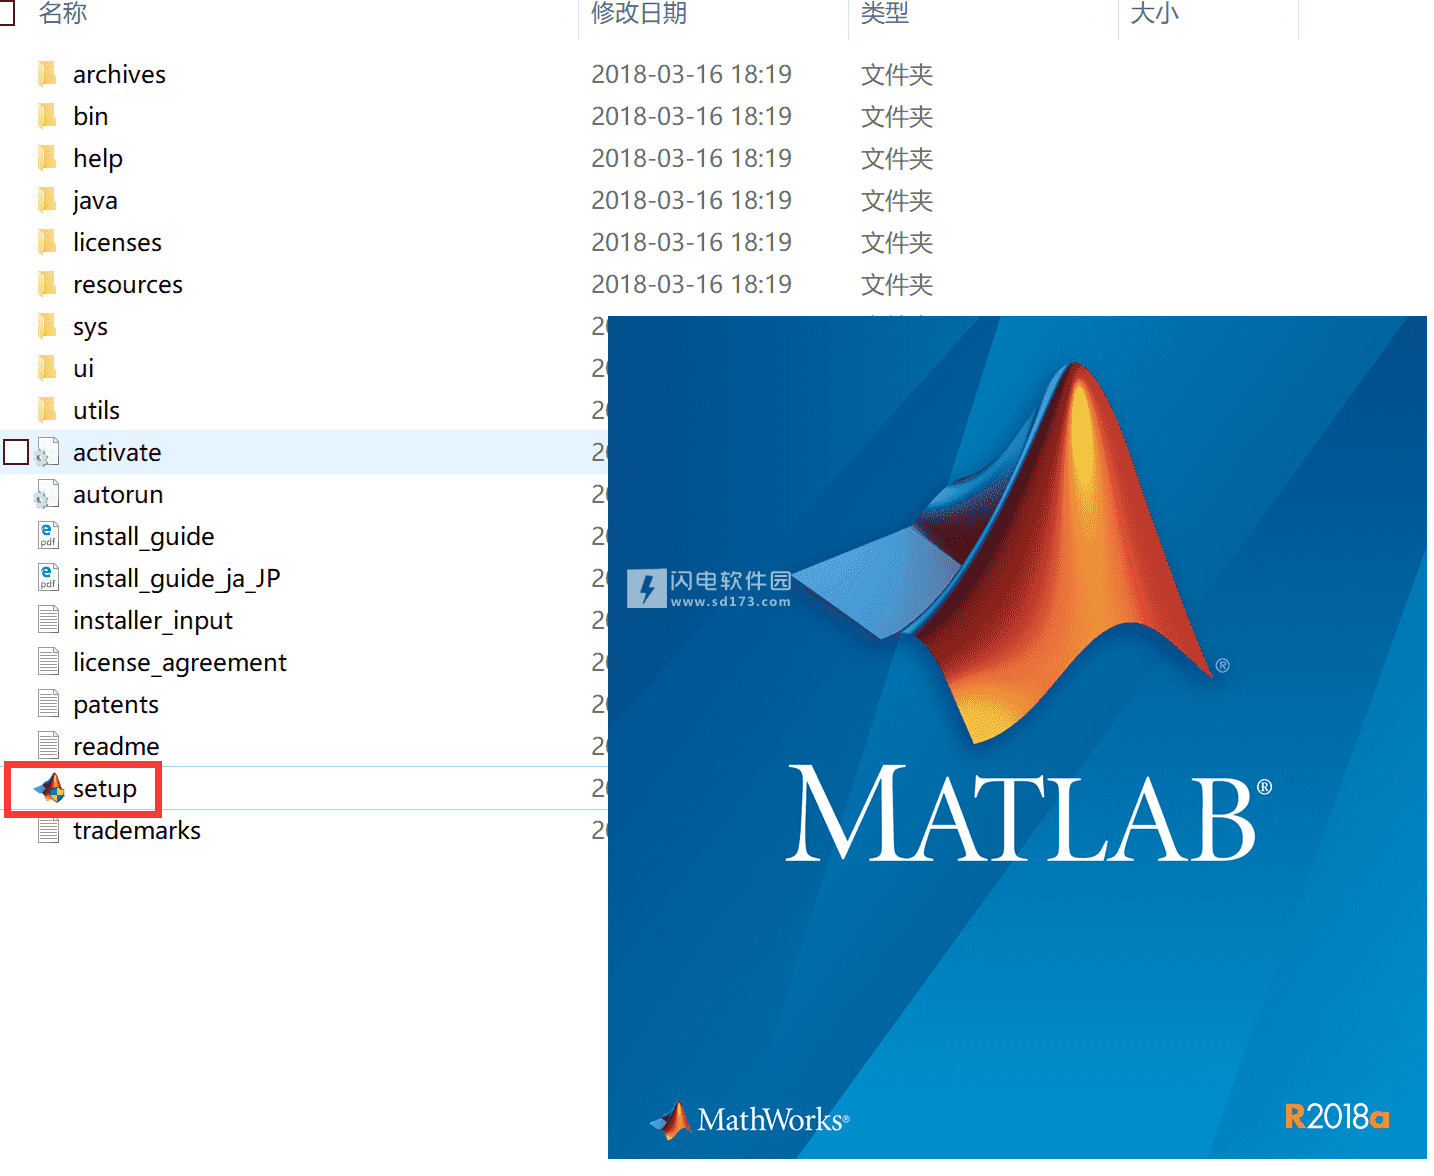Click the java folder icon
This screenshot has width=1434, height=1176.
click(x=47, y=200)
